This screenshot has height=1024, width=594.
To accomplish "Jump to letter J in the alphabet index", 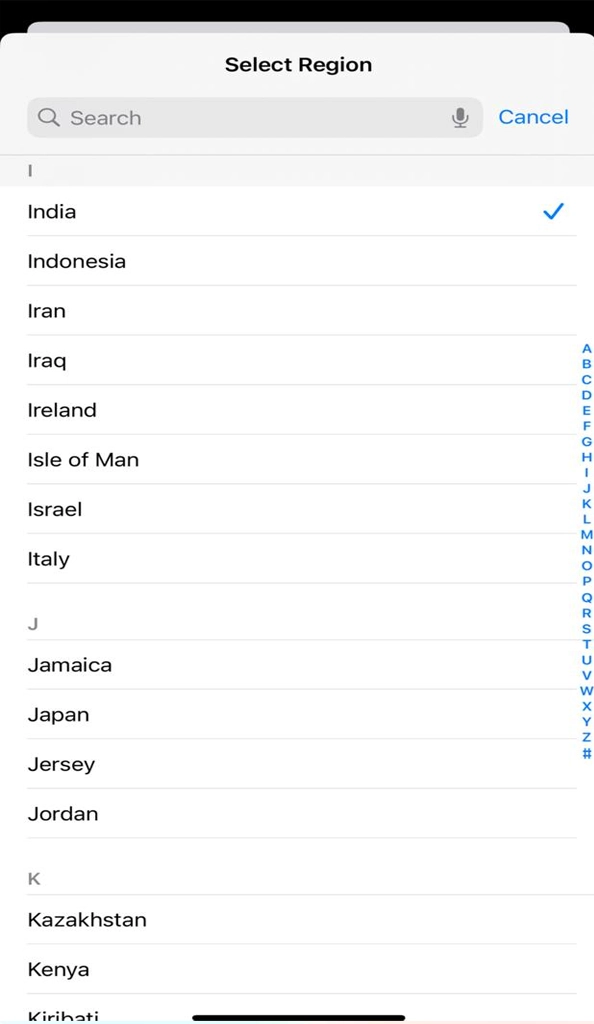I will pos(586,489).
